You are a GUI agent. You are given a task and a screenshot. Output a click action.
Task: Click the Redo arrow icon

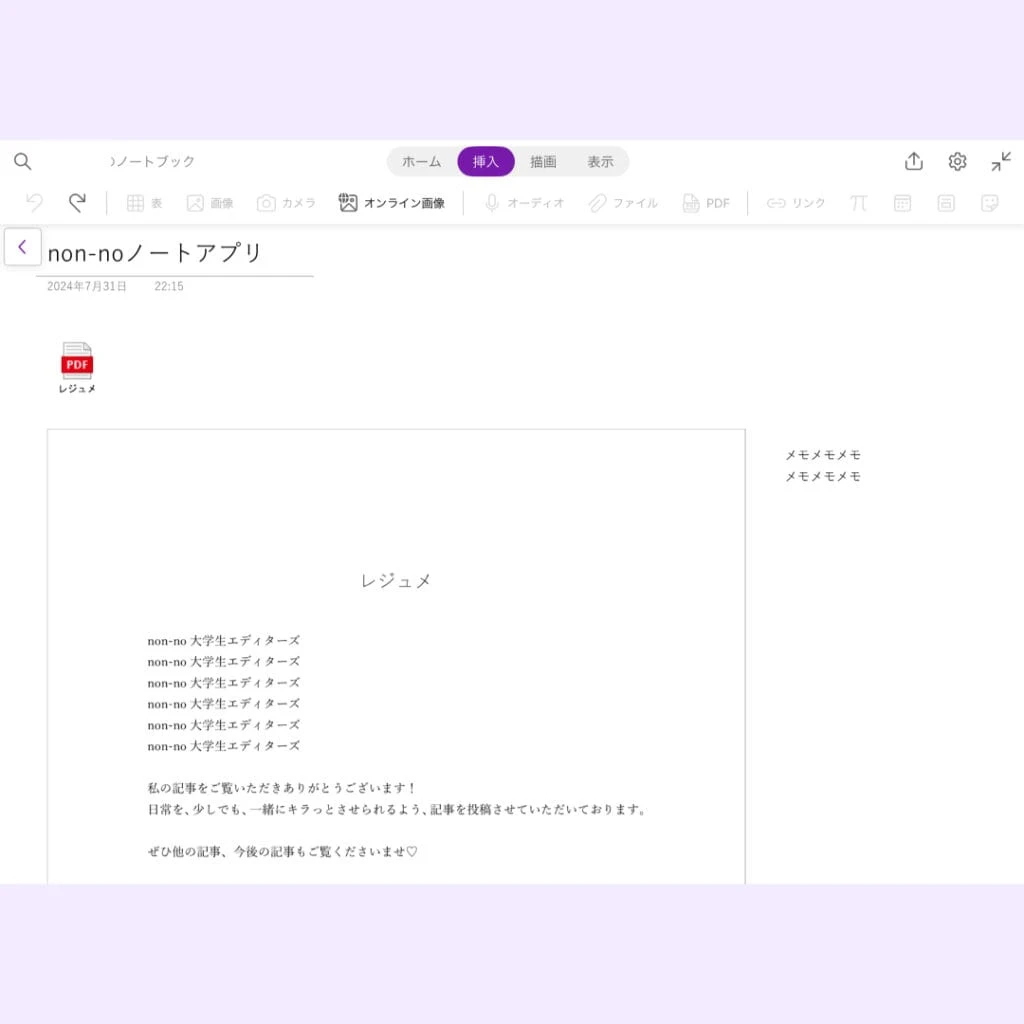coord(78,202)
